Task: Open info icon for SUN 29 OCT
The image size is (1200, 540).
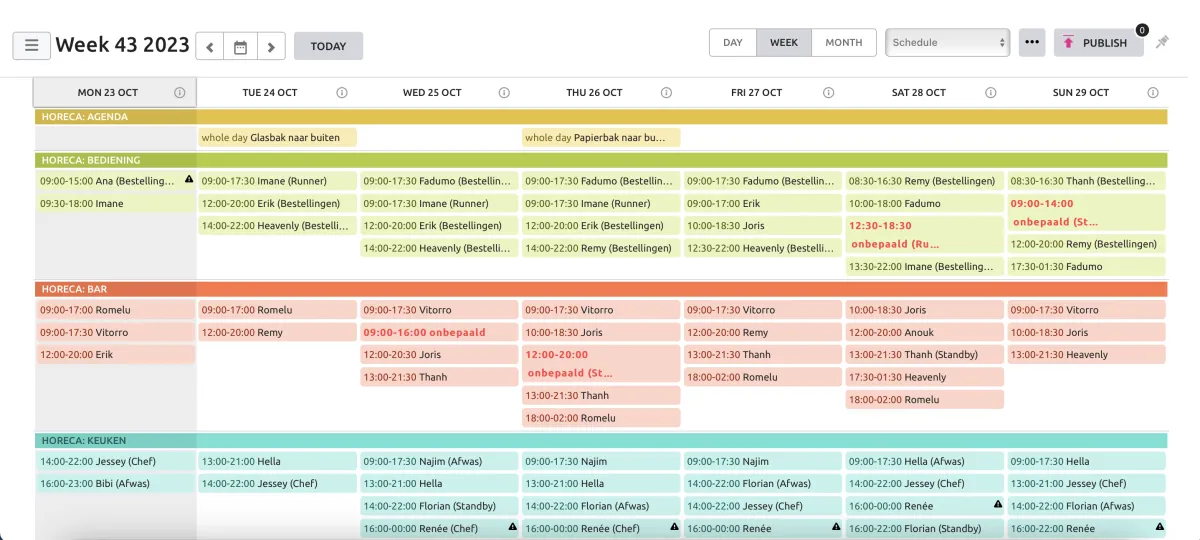Action: pos(1153,92)
